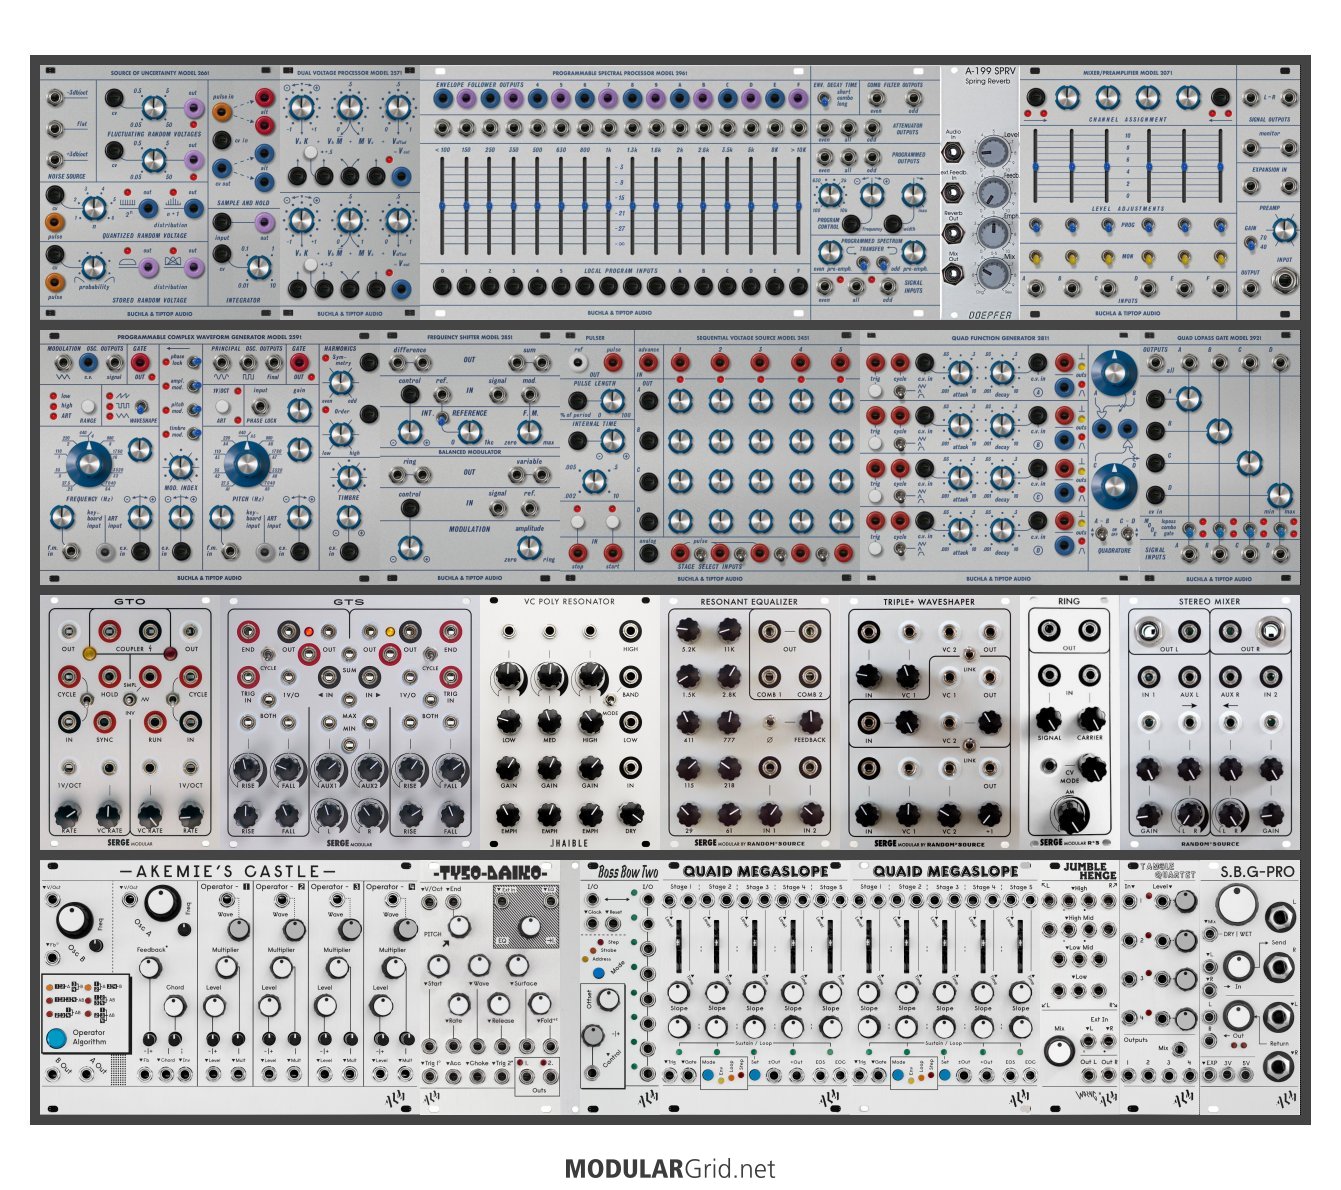Click the Resonant Equalizer Feedback knob

[x=809, y=722]
